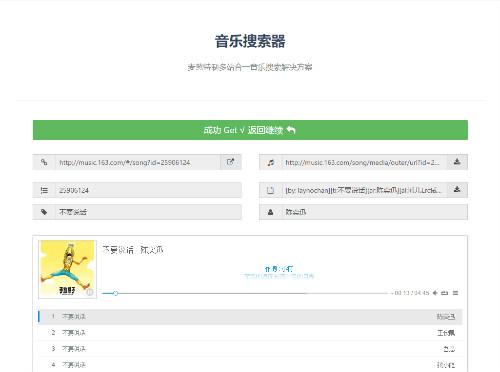
Task: Select playlist track number 3
Action: (x=250, y=349)
